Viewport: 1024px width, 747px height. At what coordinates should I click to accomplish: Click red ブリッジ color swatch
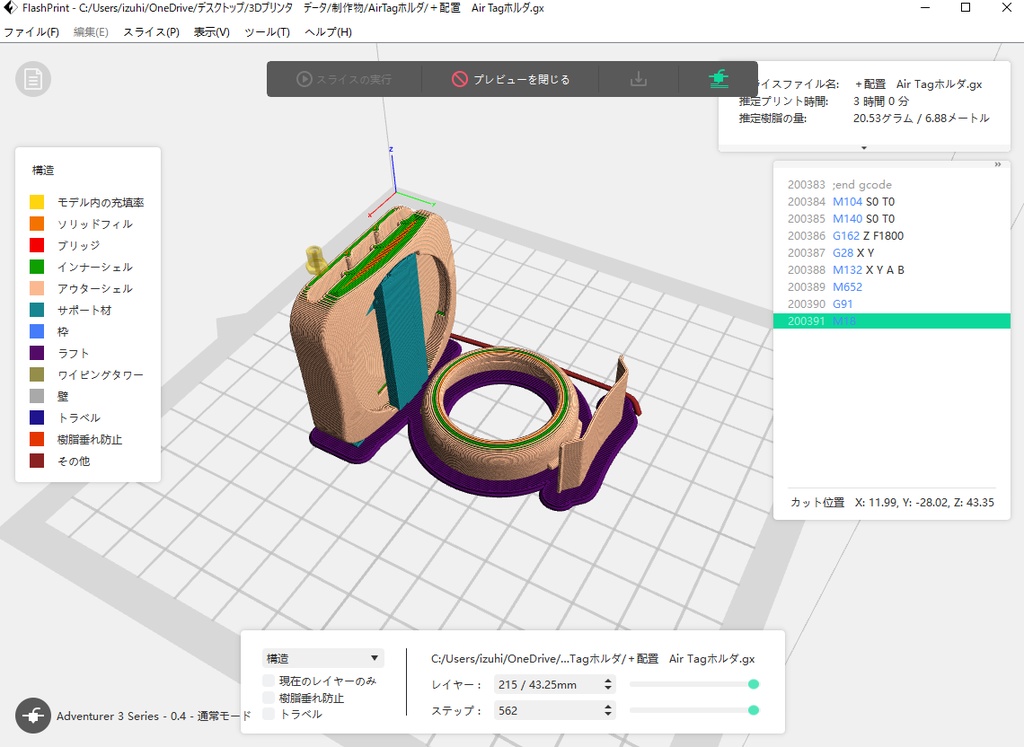coord(37,245)
